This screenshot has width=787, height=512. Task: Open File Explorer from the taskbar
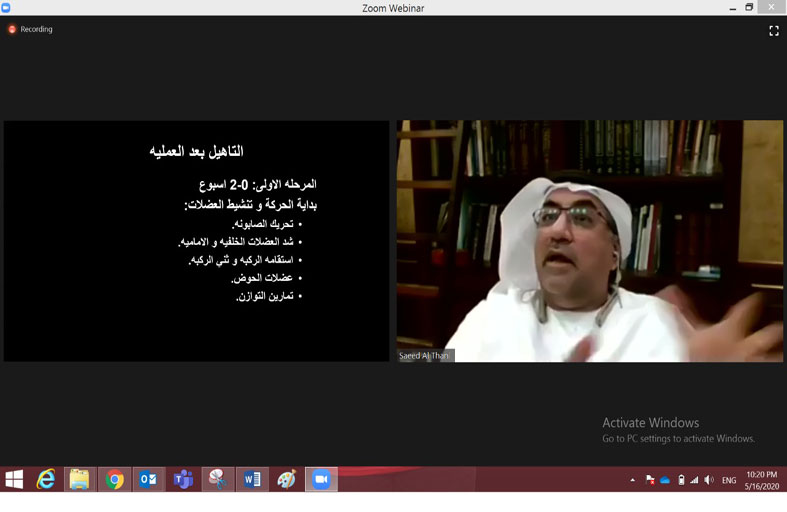[80, 480]
